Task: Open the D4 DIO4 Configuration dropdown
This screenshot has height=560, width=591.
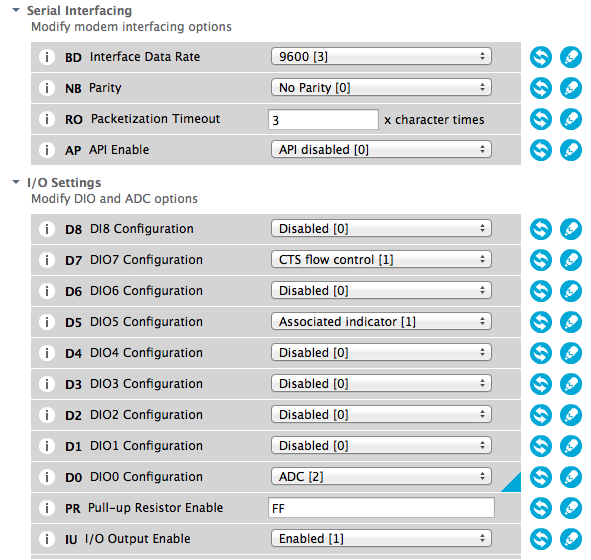Action: 381,353
